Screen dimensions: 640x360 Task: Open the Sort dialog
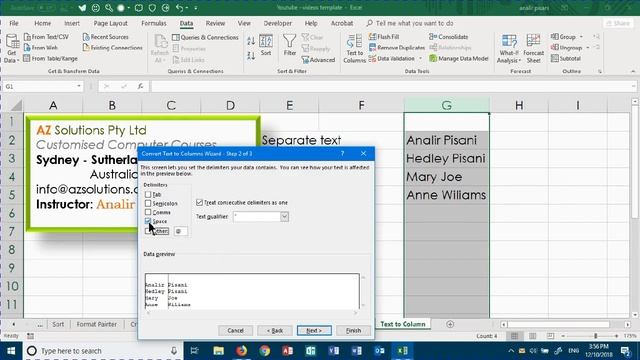[x=266, y=45]
